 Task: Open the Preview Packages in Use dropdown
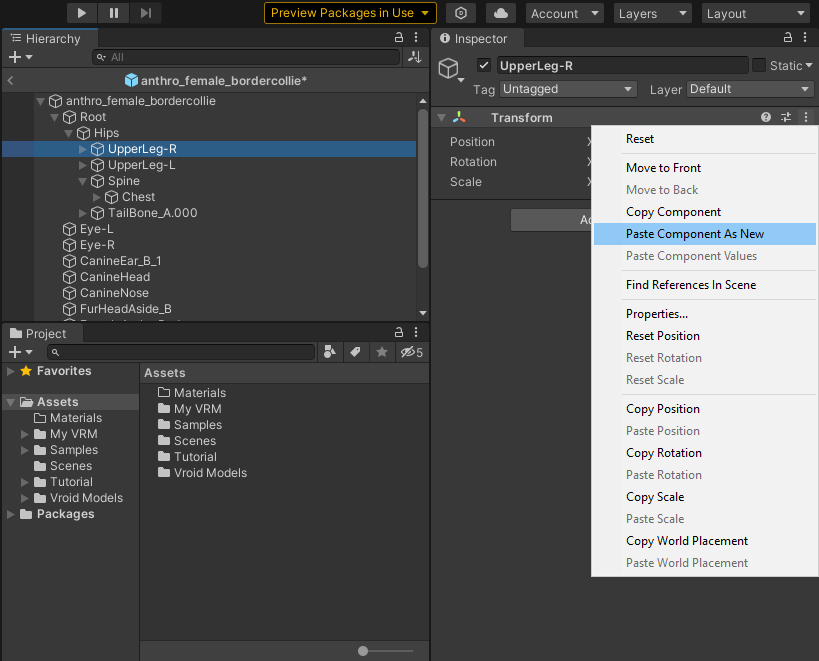(350, 13)
